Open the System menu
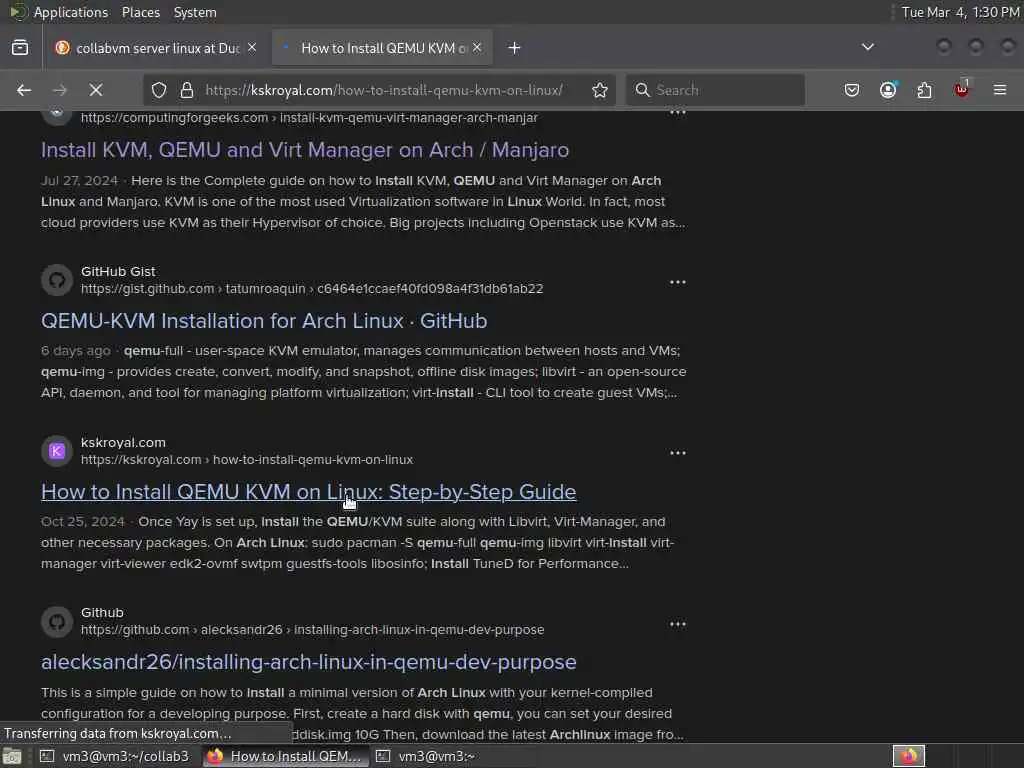This screenshot has height=768, width=1024. 195,12
